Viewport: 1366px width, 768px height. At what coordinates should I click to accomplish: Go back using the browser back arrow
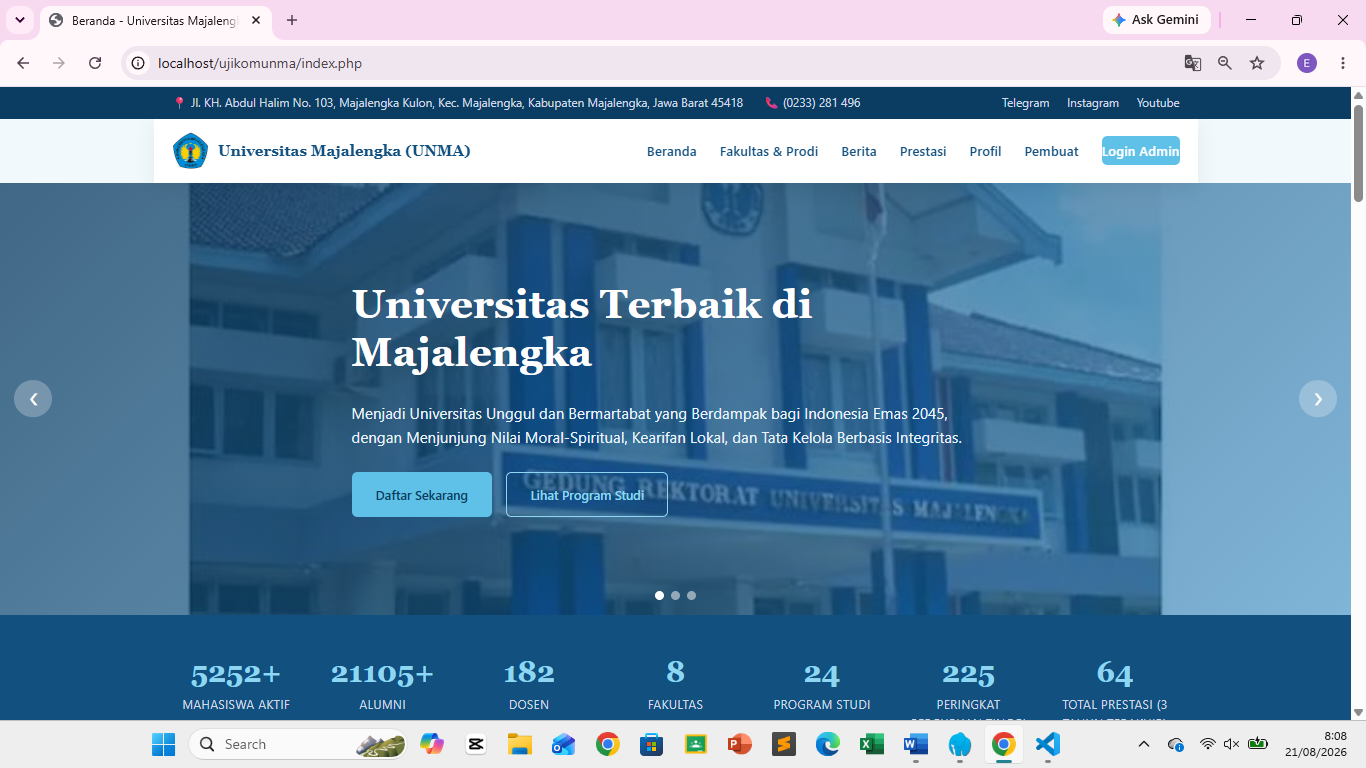click(23, 63)
